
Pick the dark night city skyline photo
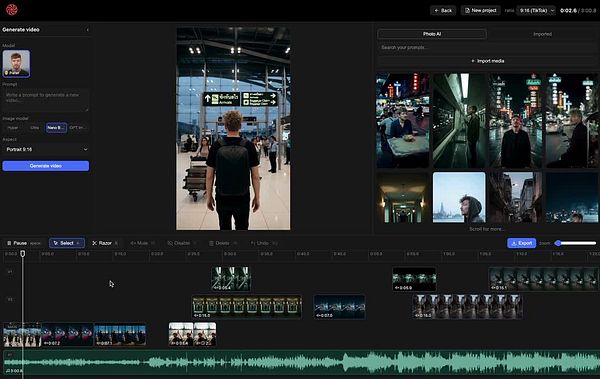click(572, 197)
